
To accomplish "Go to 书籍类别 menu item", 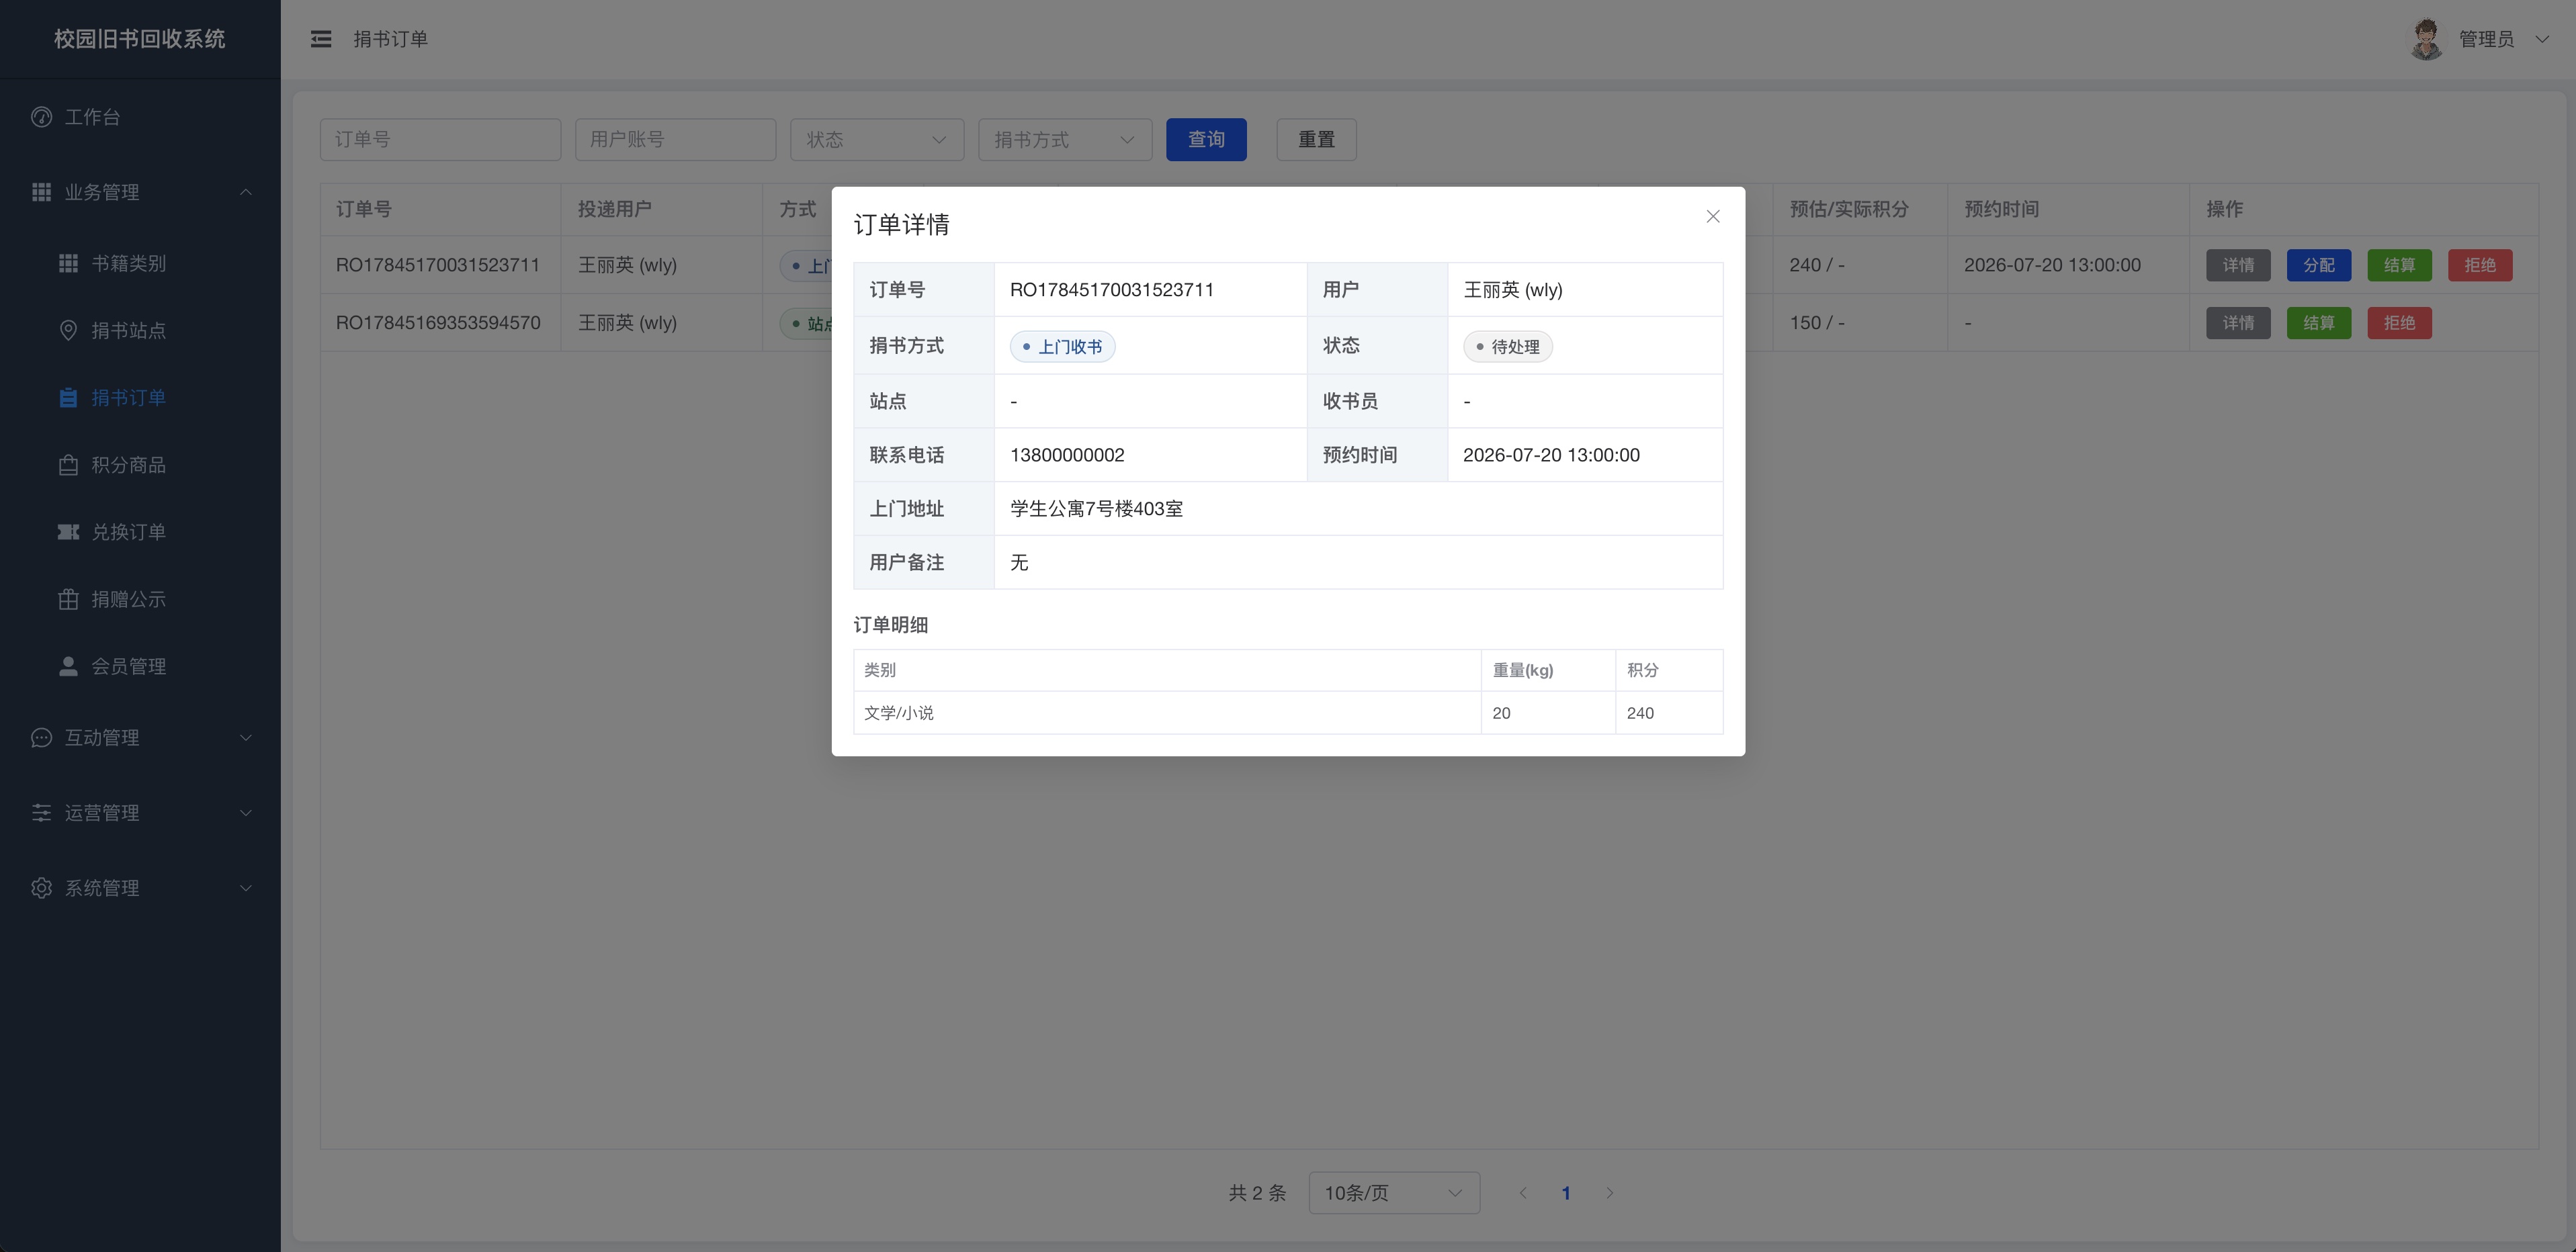I will coord(140,263).
